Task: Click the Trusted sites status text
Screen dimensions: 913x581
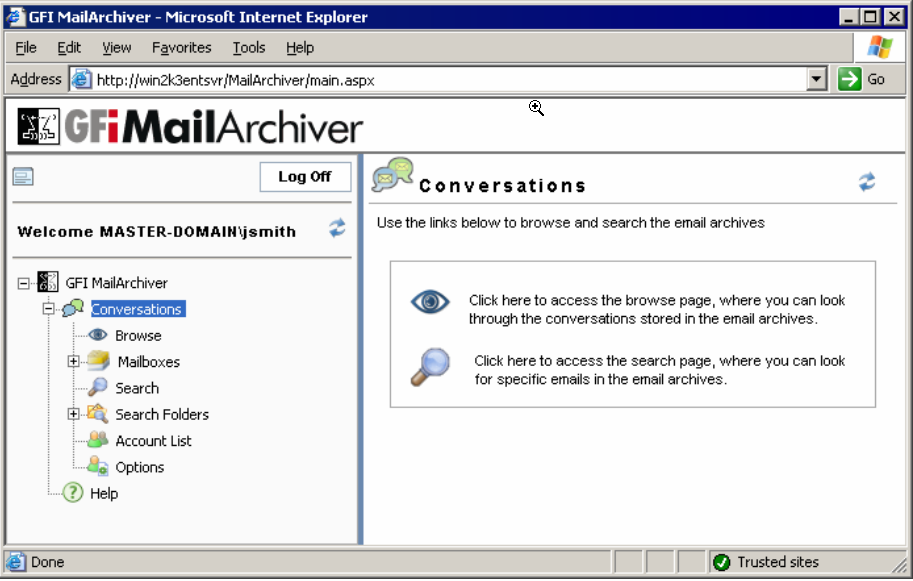Action: pos(778,562)
